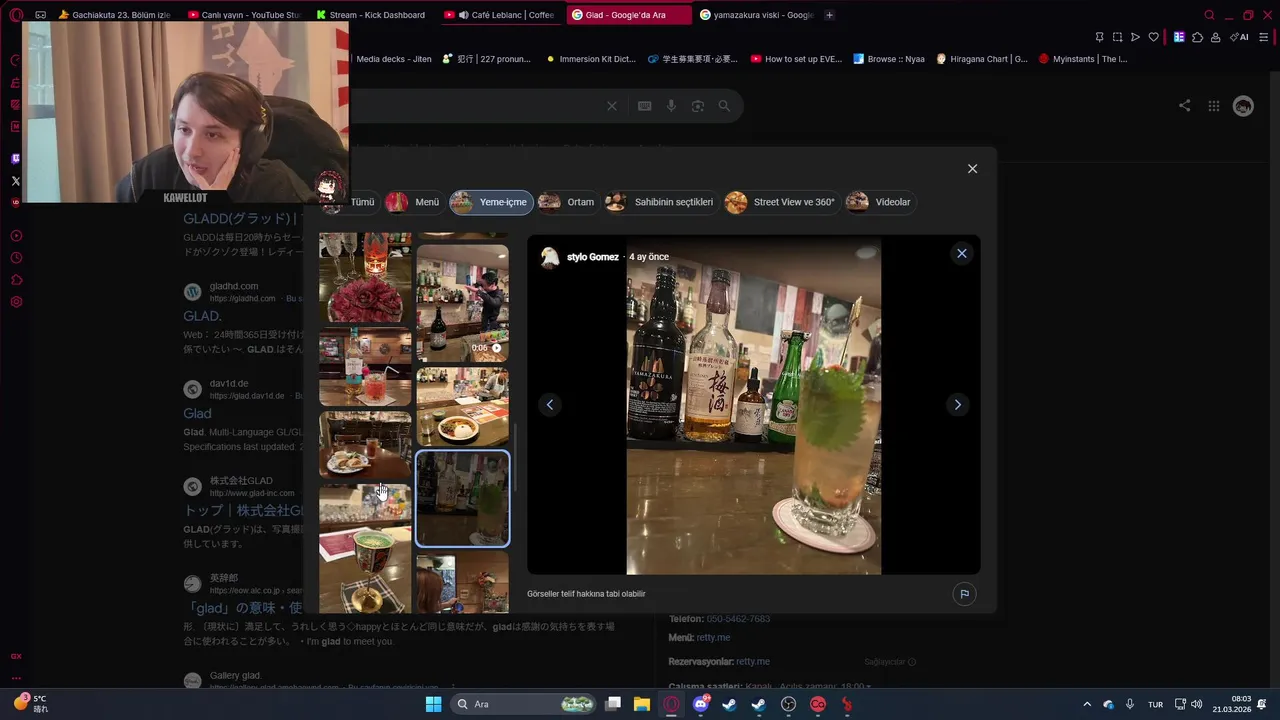Go to the previous photo

pos(549,404)
